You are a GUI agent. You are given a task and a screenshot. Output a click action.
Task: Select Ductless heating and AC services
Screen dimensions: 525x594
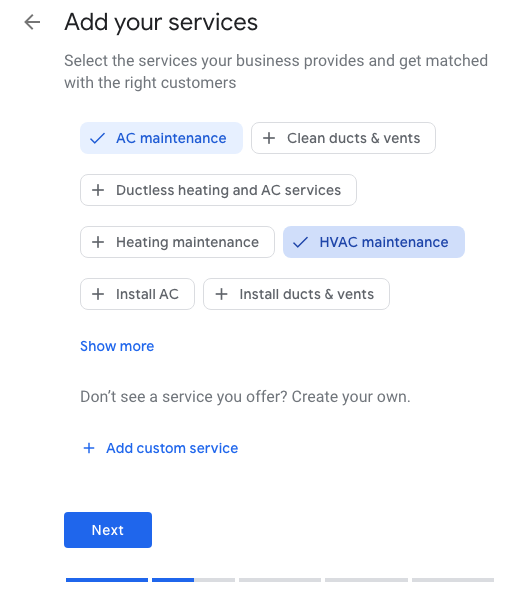[218, 190]
